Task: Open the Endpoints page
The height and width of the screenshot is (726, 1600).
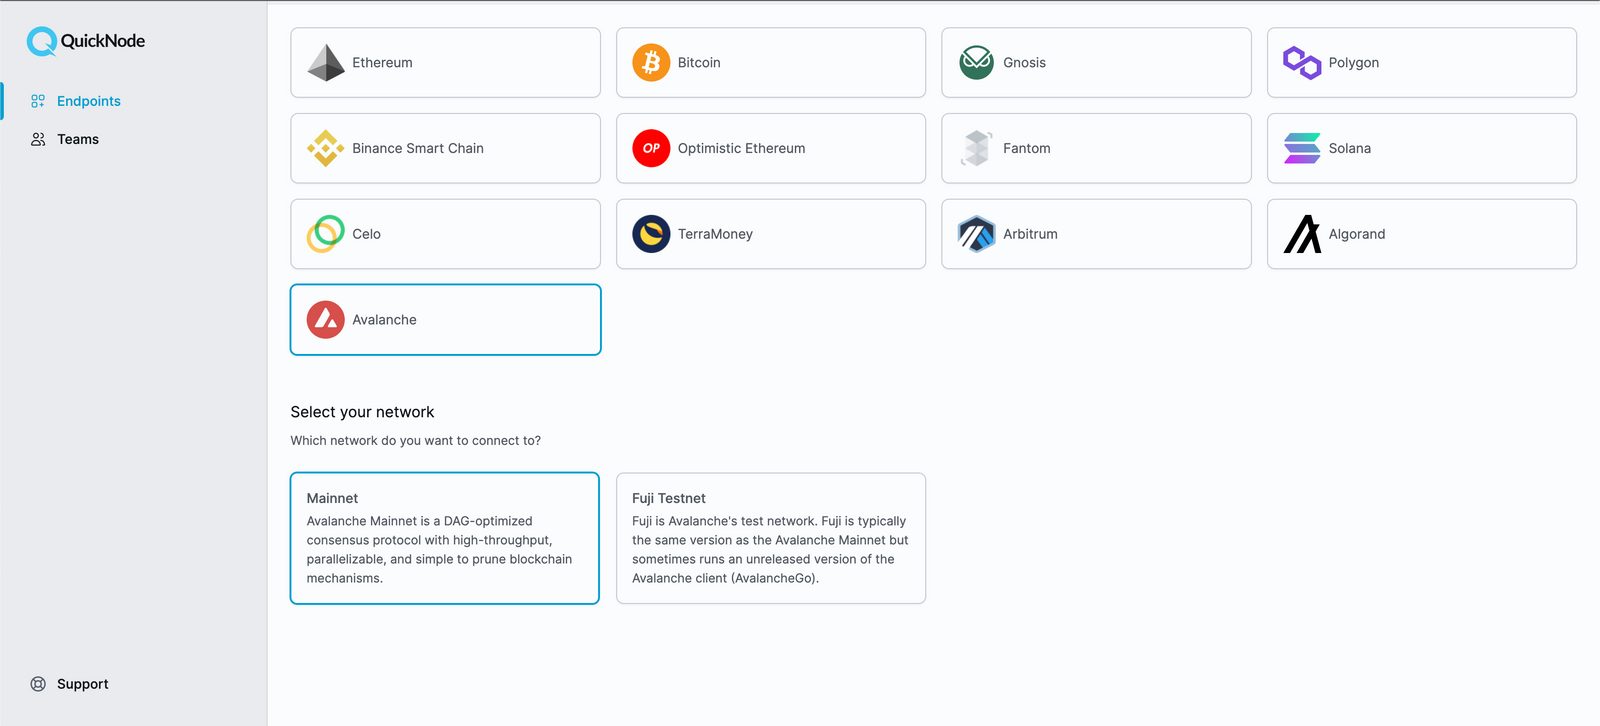Action: tap(88, 100)
